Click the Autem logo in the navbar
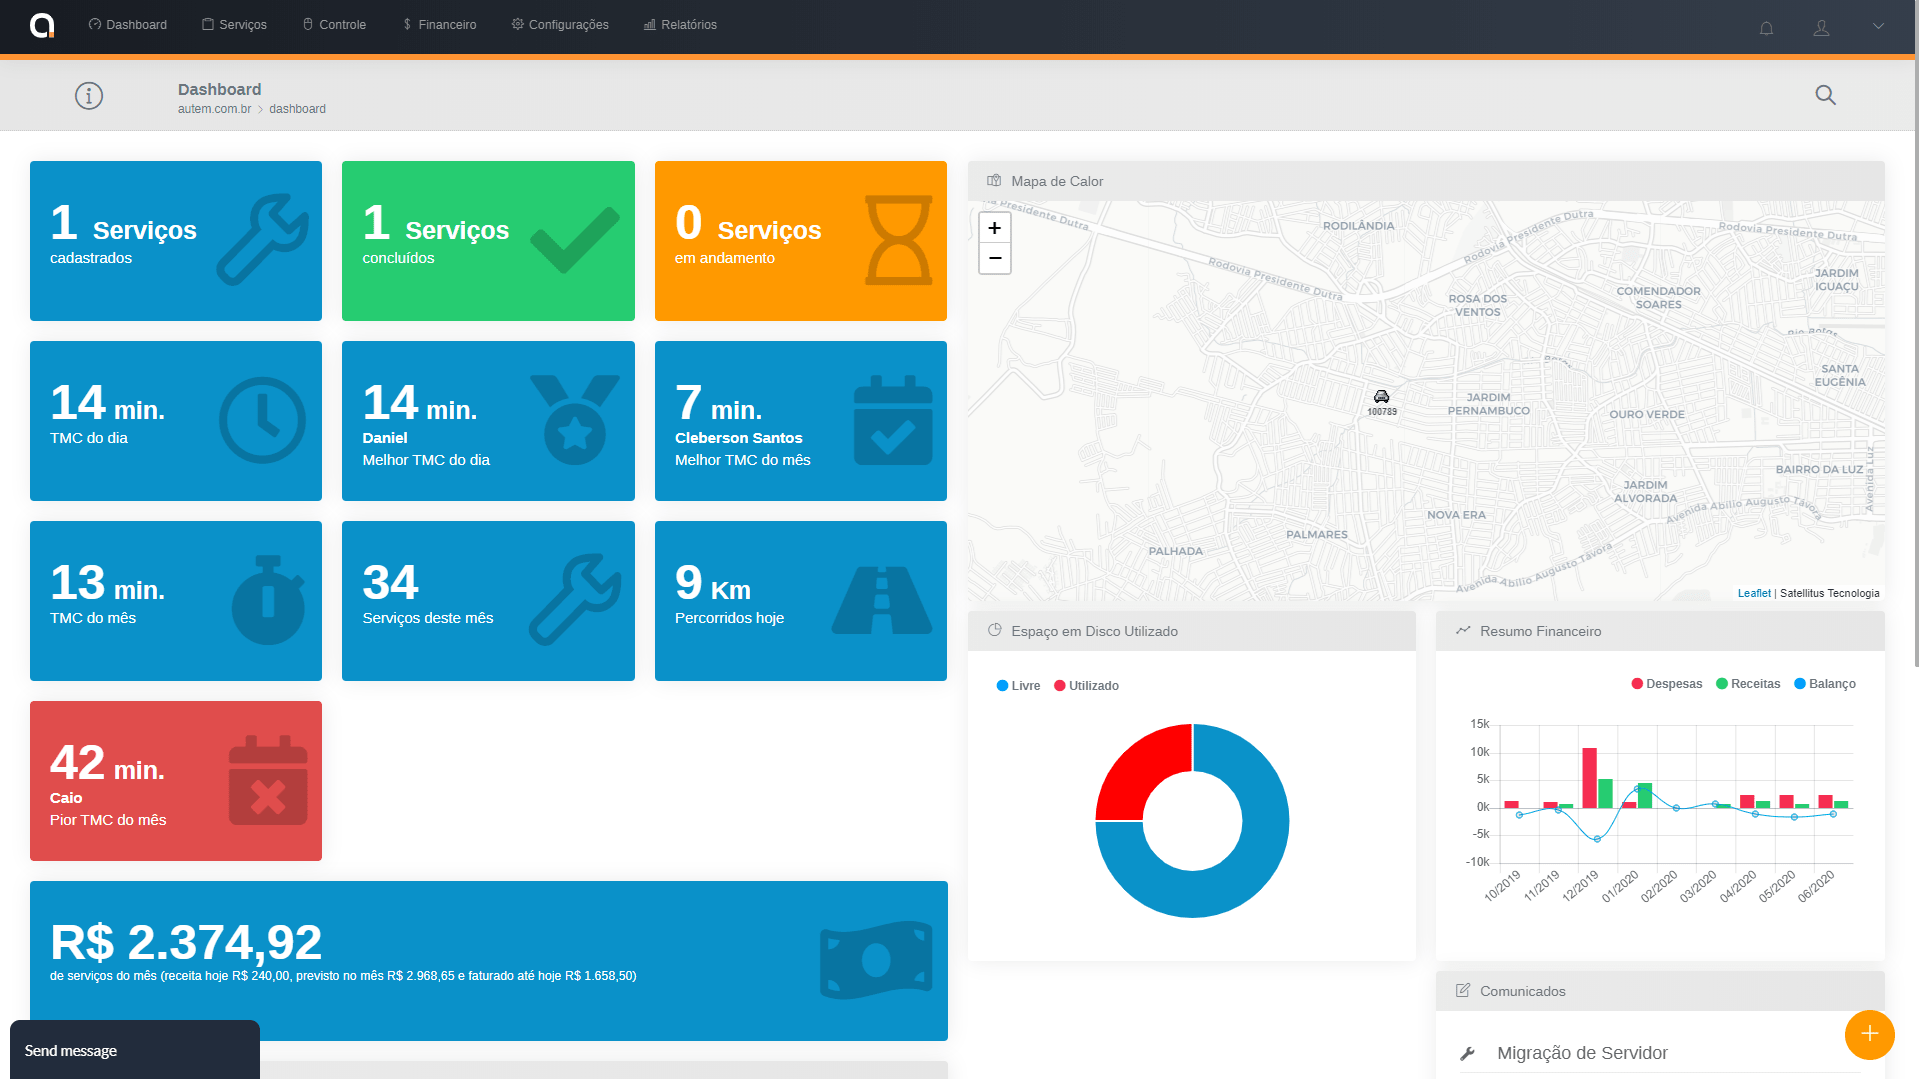Viewport: 1919px width, 1079px height. click(x=42, y=25)
